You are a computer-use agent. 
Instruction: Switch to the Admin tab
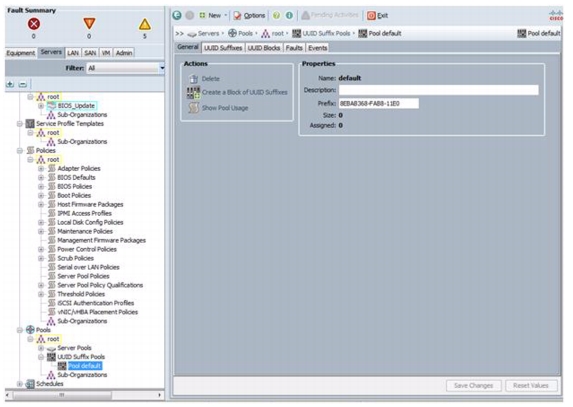point(124,53)
